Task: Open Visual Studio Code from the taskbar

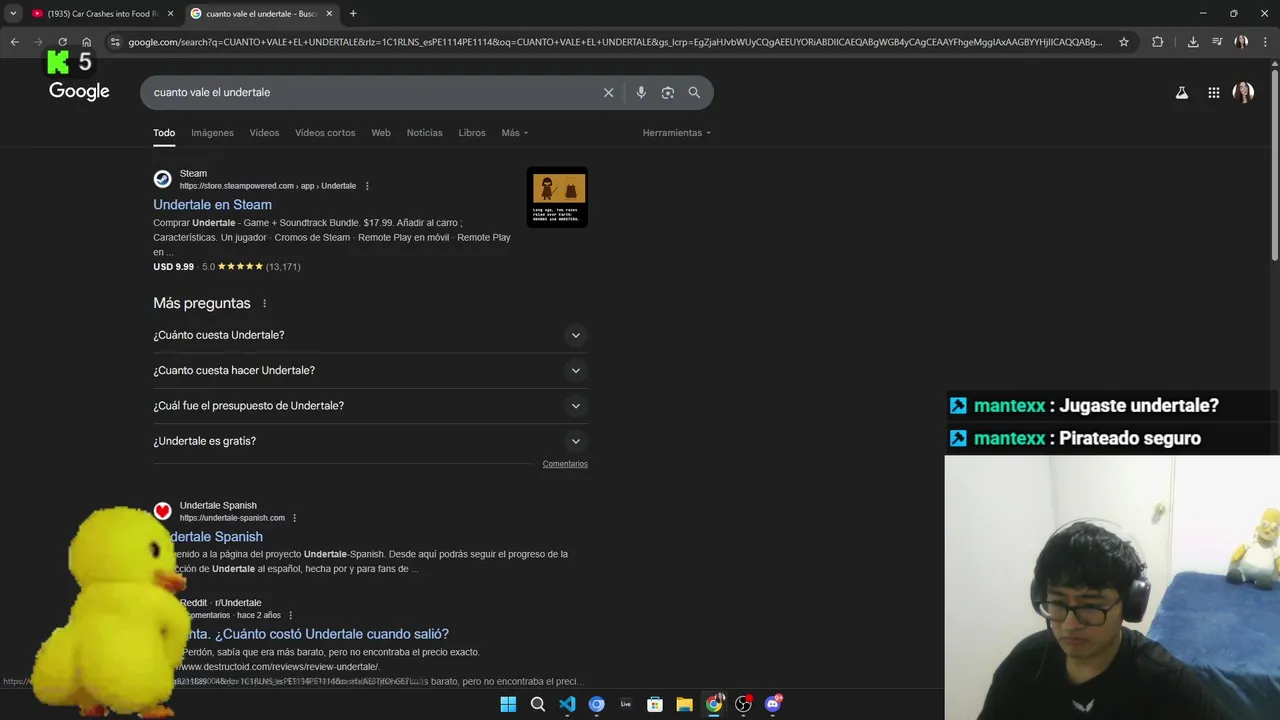Action: 567,704
